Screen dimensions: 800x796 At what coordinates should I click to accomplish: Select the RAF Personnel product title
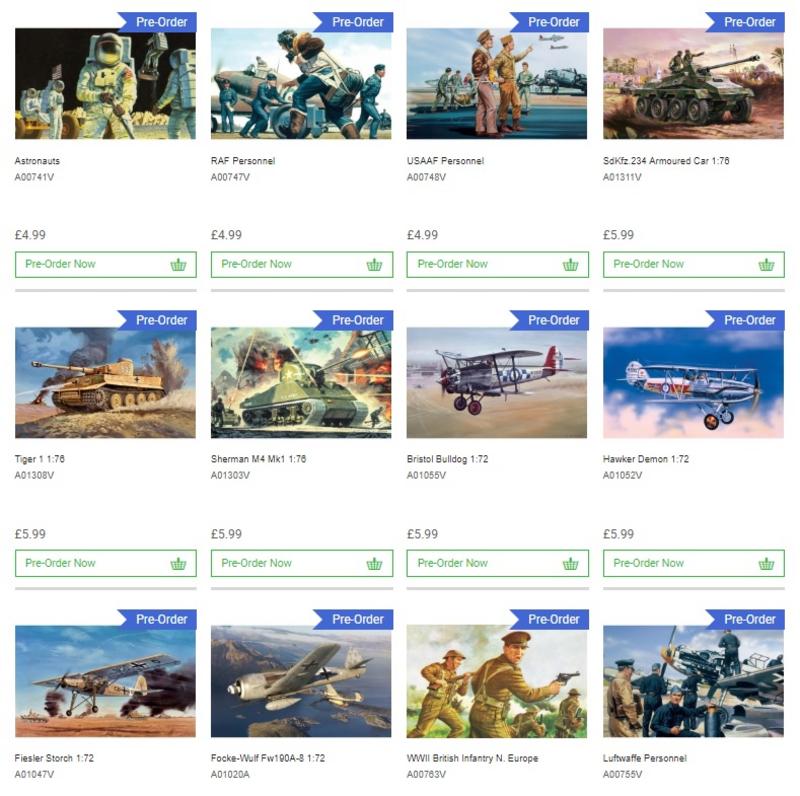(x=243, y=161)
